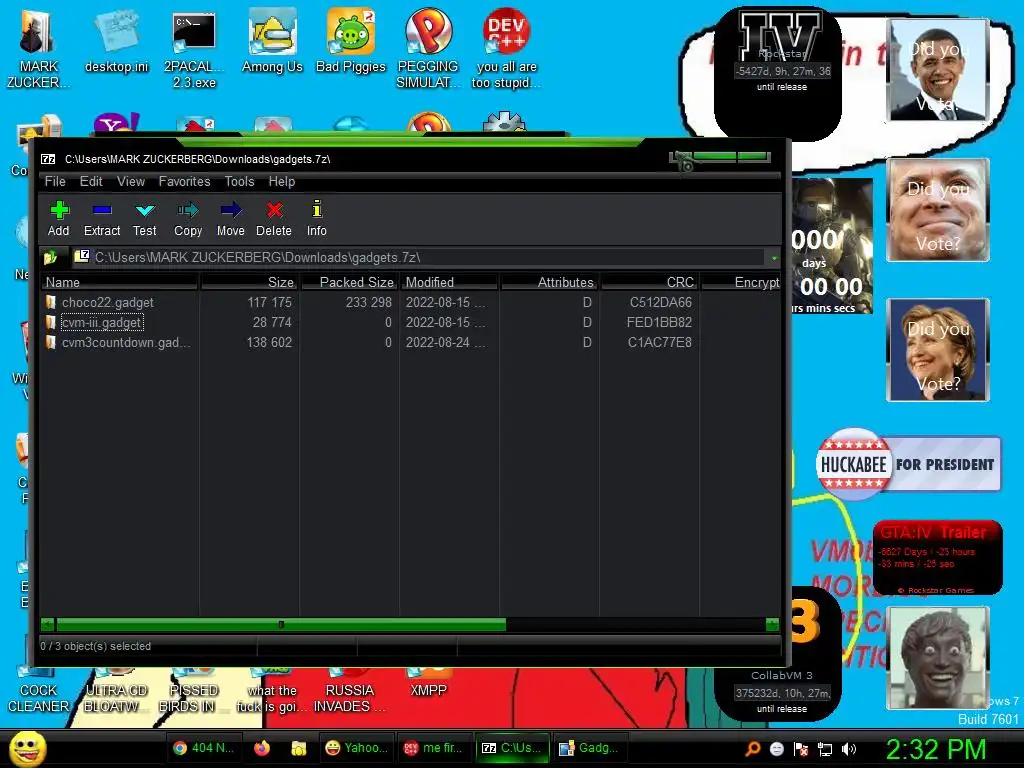Click the Extract toolbar icon

click(102, 218)
